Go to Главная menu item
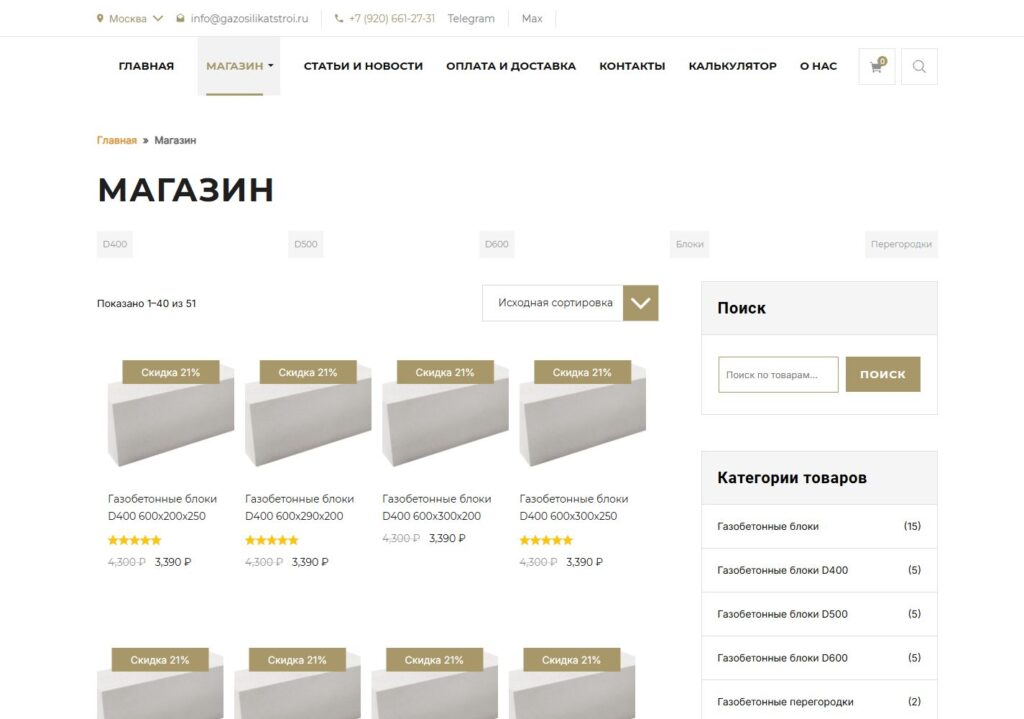Viewport: 1024px width, 719px height. (x=146, y=66)
